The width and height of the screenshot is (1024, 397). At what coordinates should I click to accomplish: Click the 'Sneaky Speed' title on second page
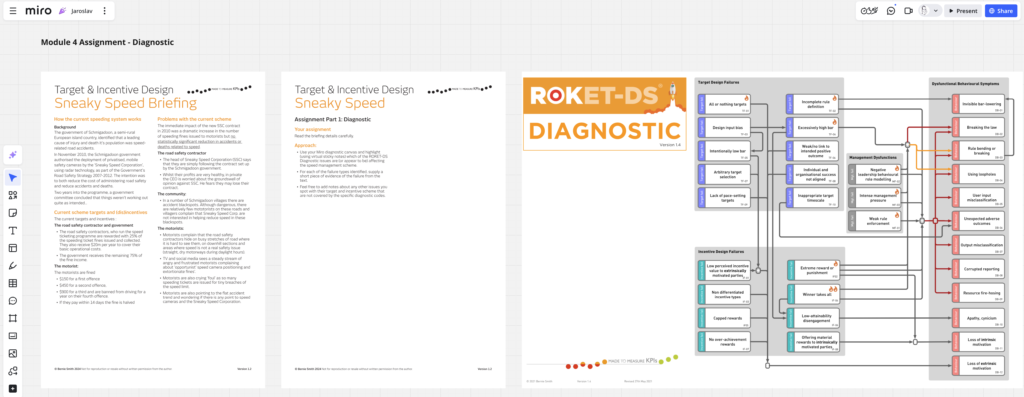pos(339,103)
